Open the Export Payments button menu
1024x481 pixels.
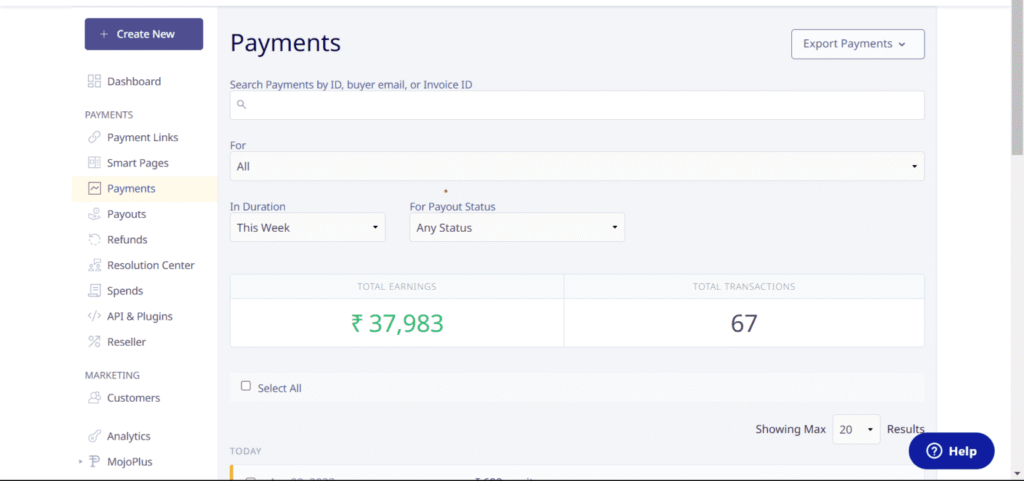[857, 44]
